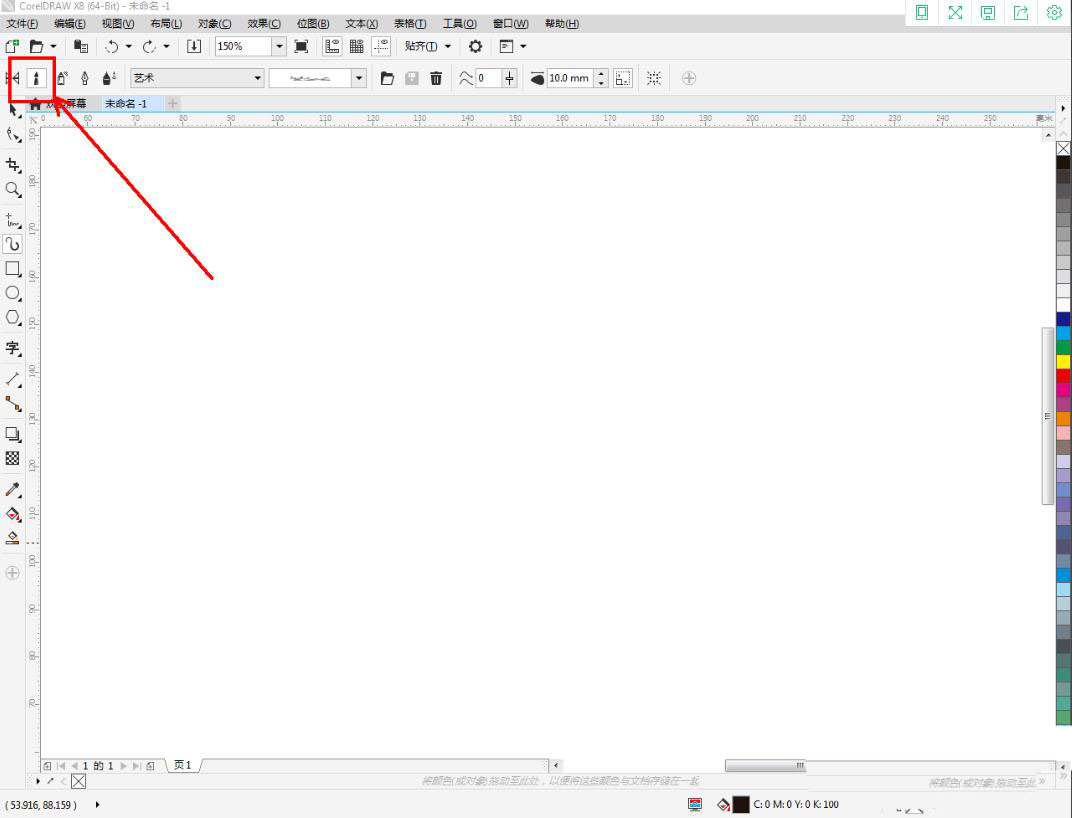
Task: Select the Polygon tool
Action: tap(13, 317)
